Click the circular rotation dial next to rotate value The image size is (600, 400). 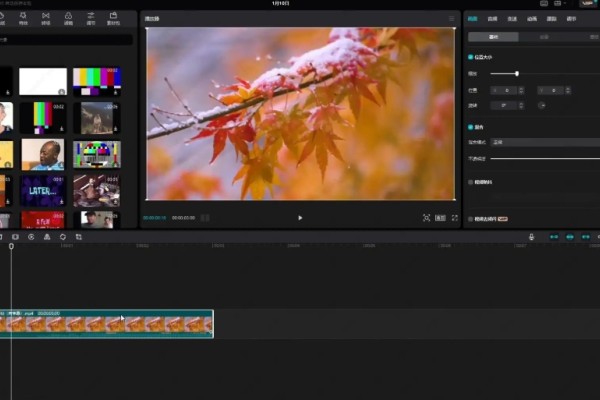[541, 105]
